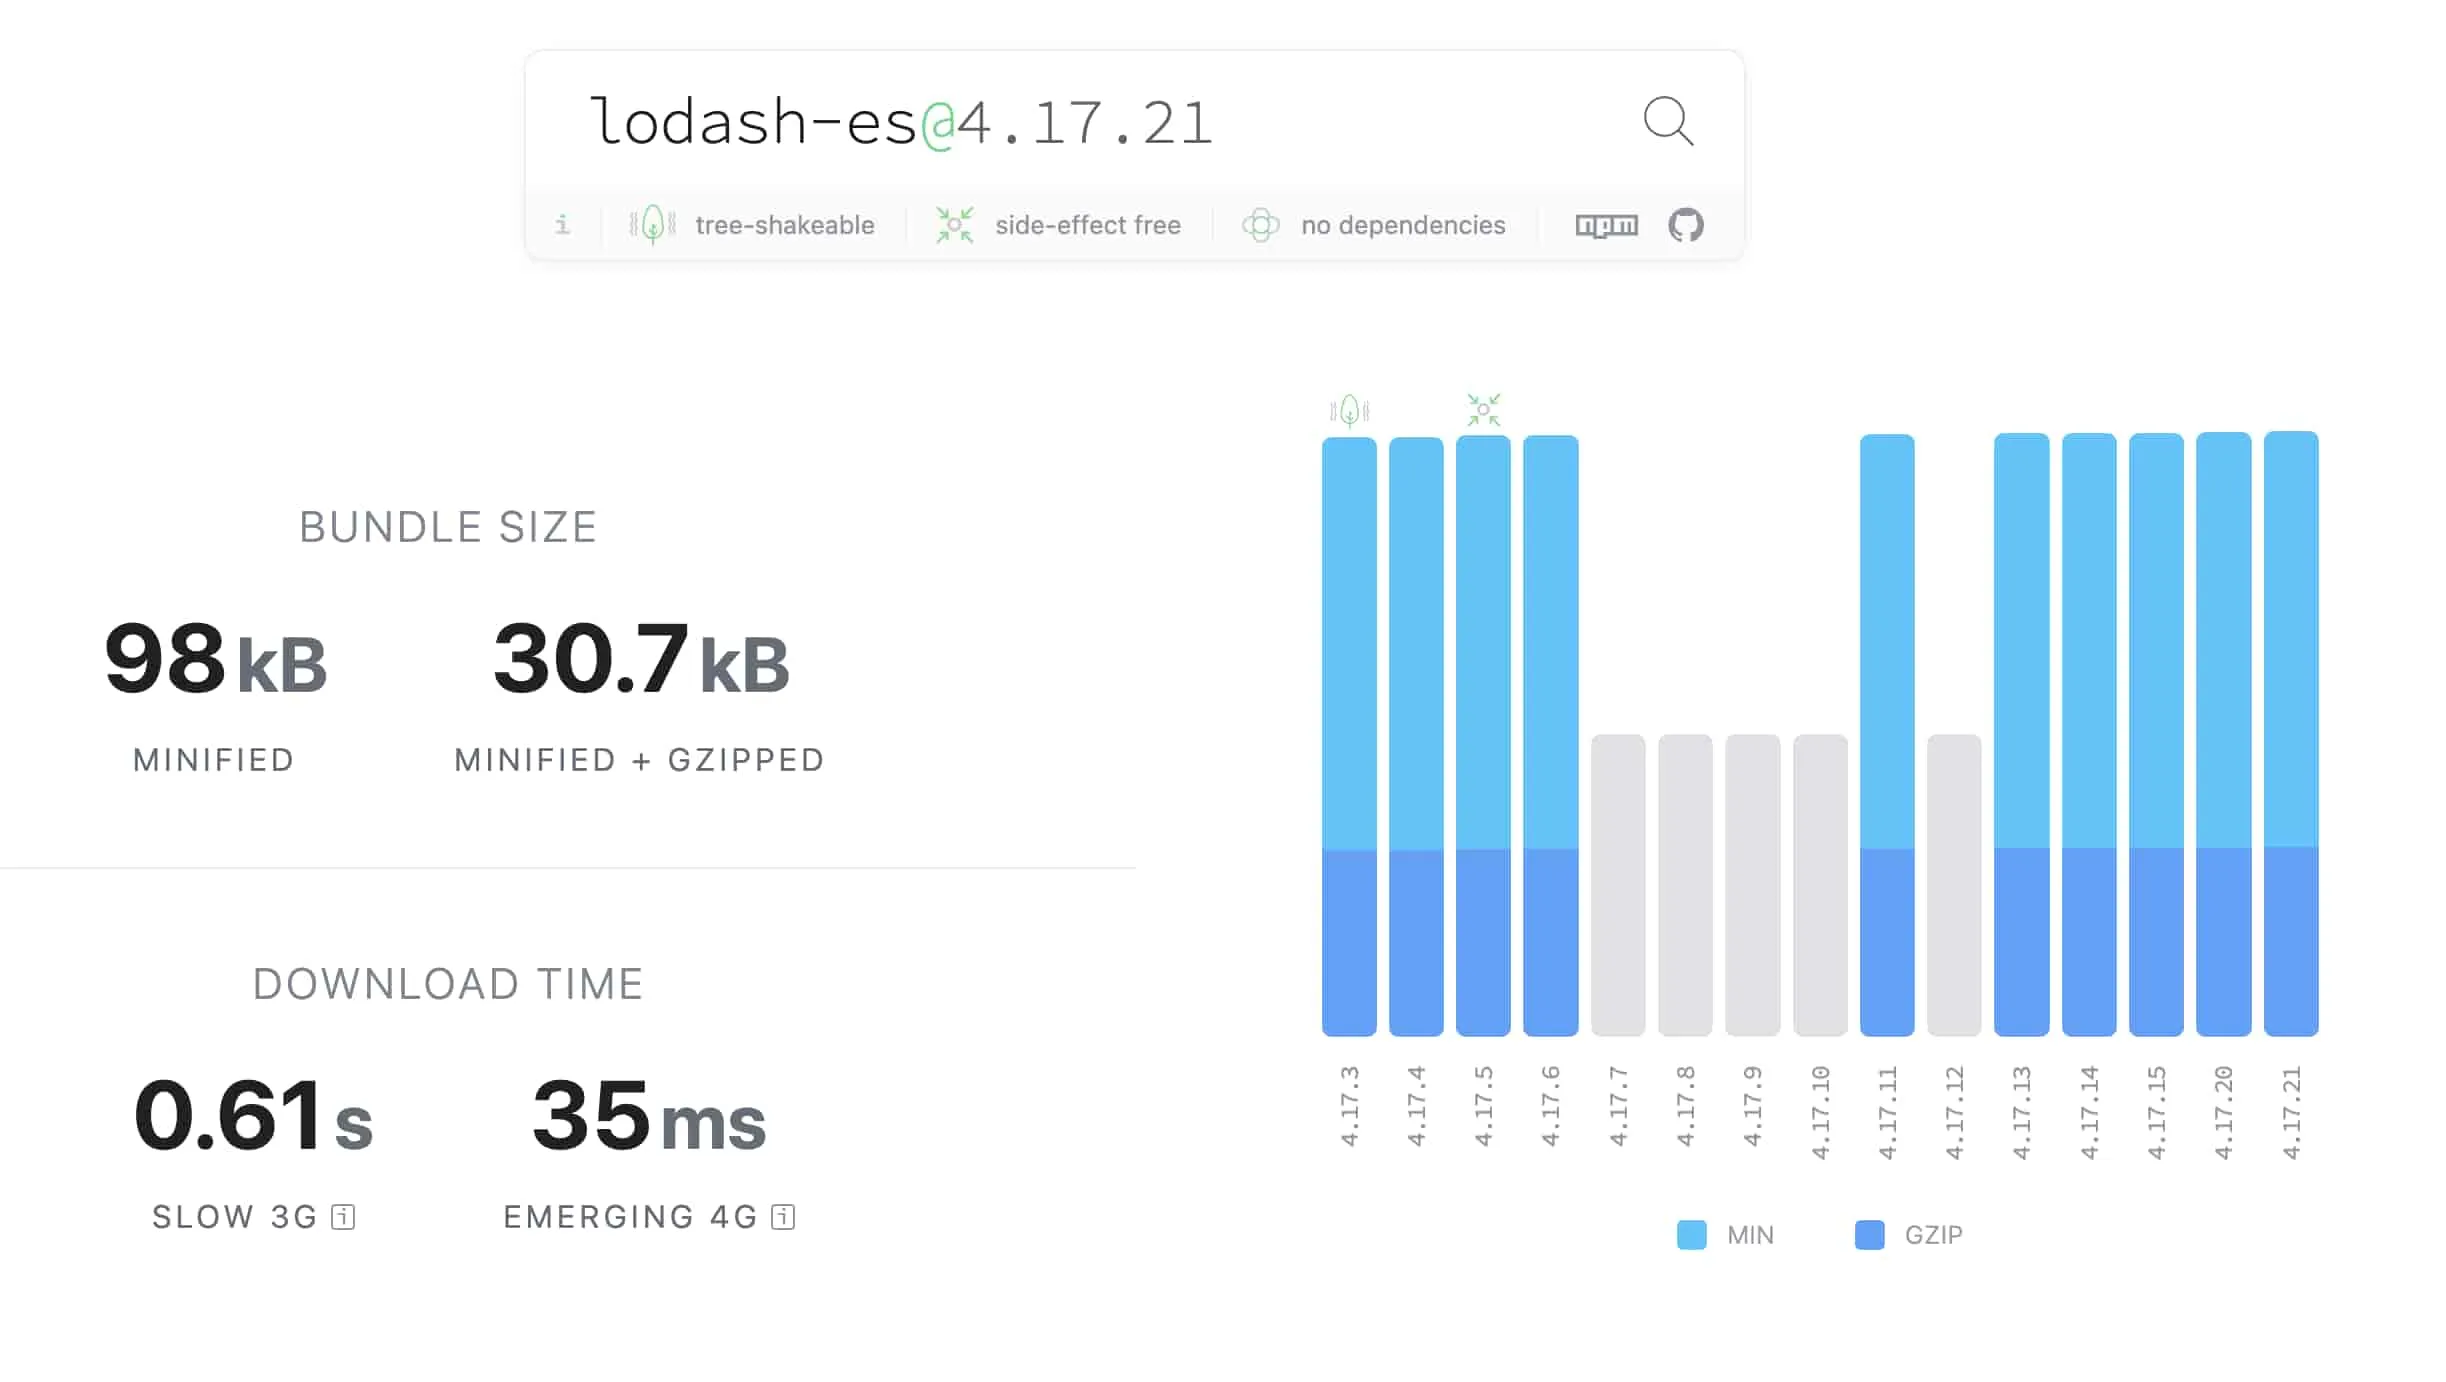Select the 4.17.15 version bar
The height and width of the screenshot is (1382, 2446).
tap(2156, 734)
